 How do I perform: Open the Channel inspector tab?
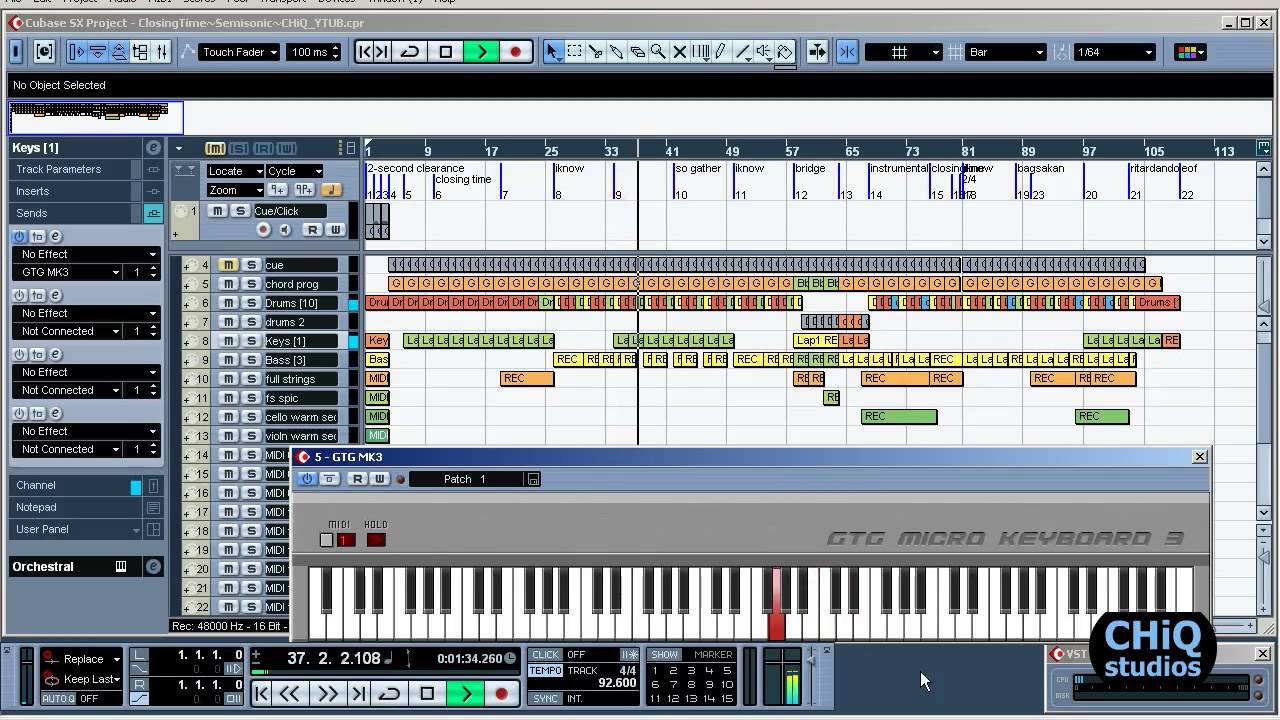70,485
